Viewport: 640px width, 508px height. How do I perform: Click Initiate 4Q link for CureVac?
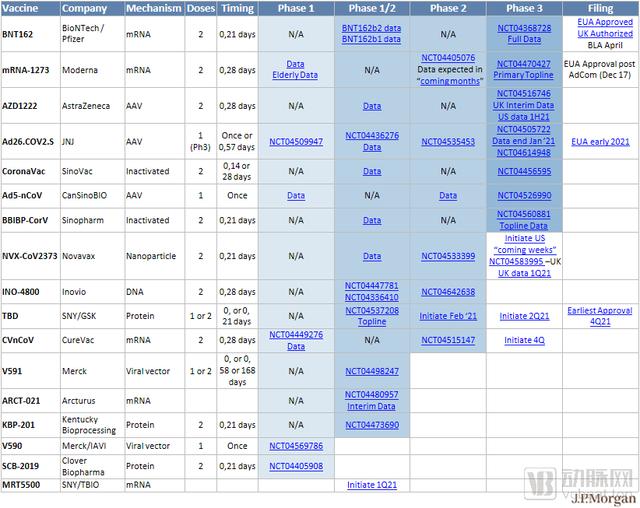524,340
